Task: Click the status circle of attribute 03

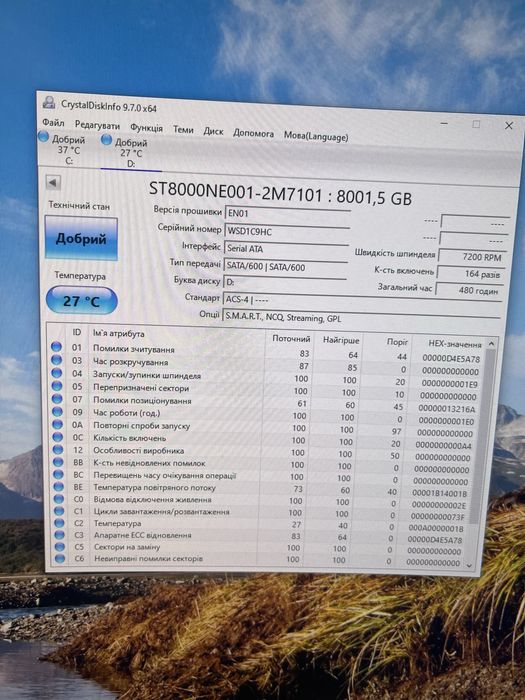Action: pyautogui.click(x=56, y=359)
